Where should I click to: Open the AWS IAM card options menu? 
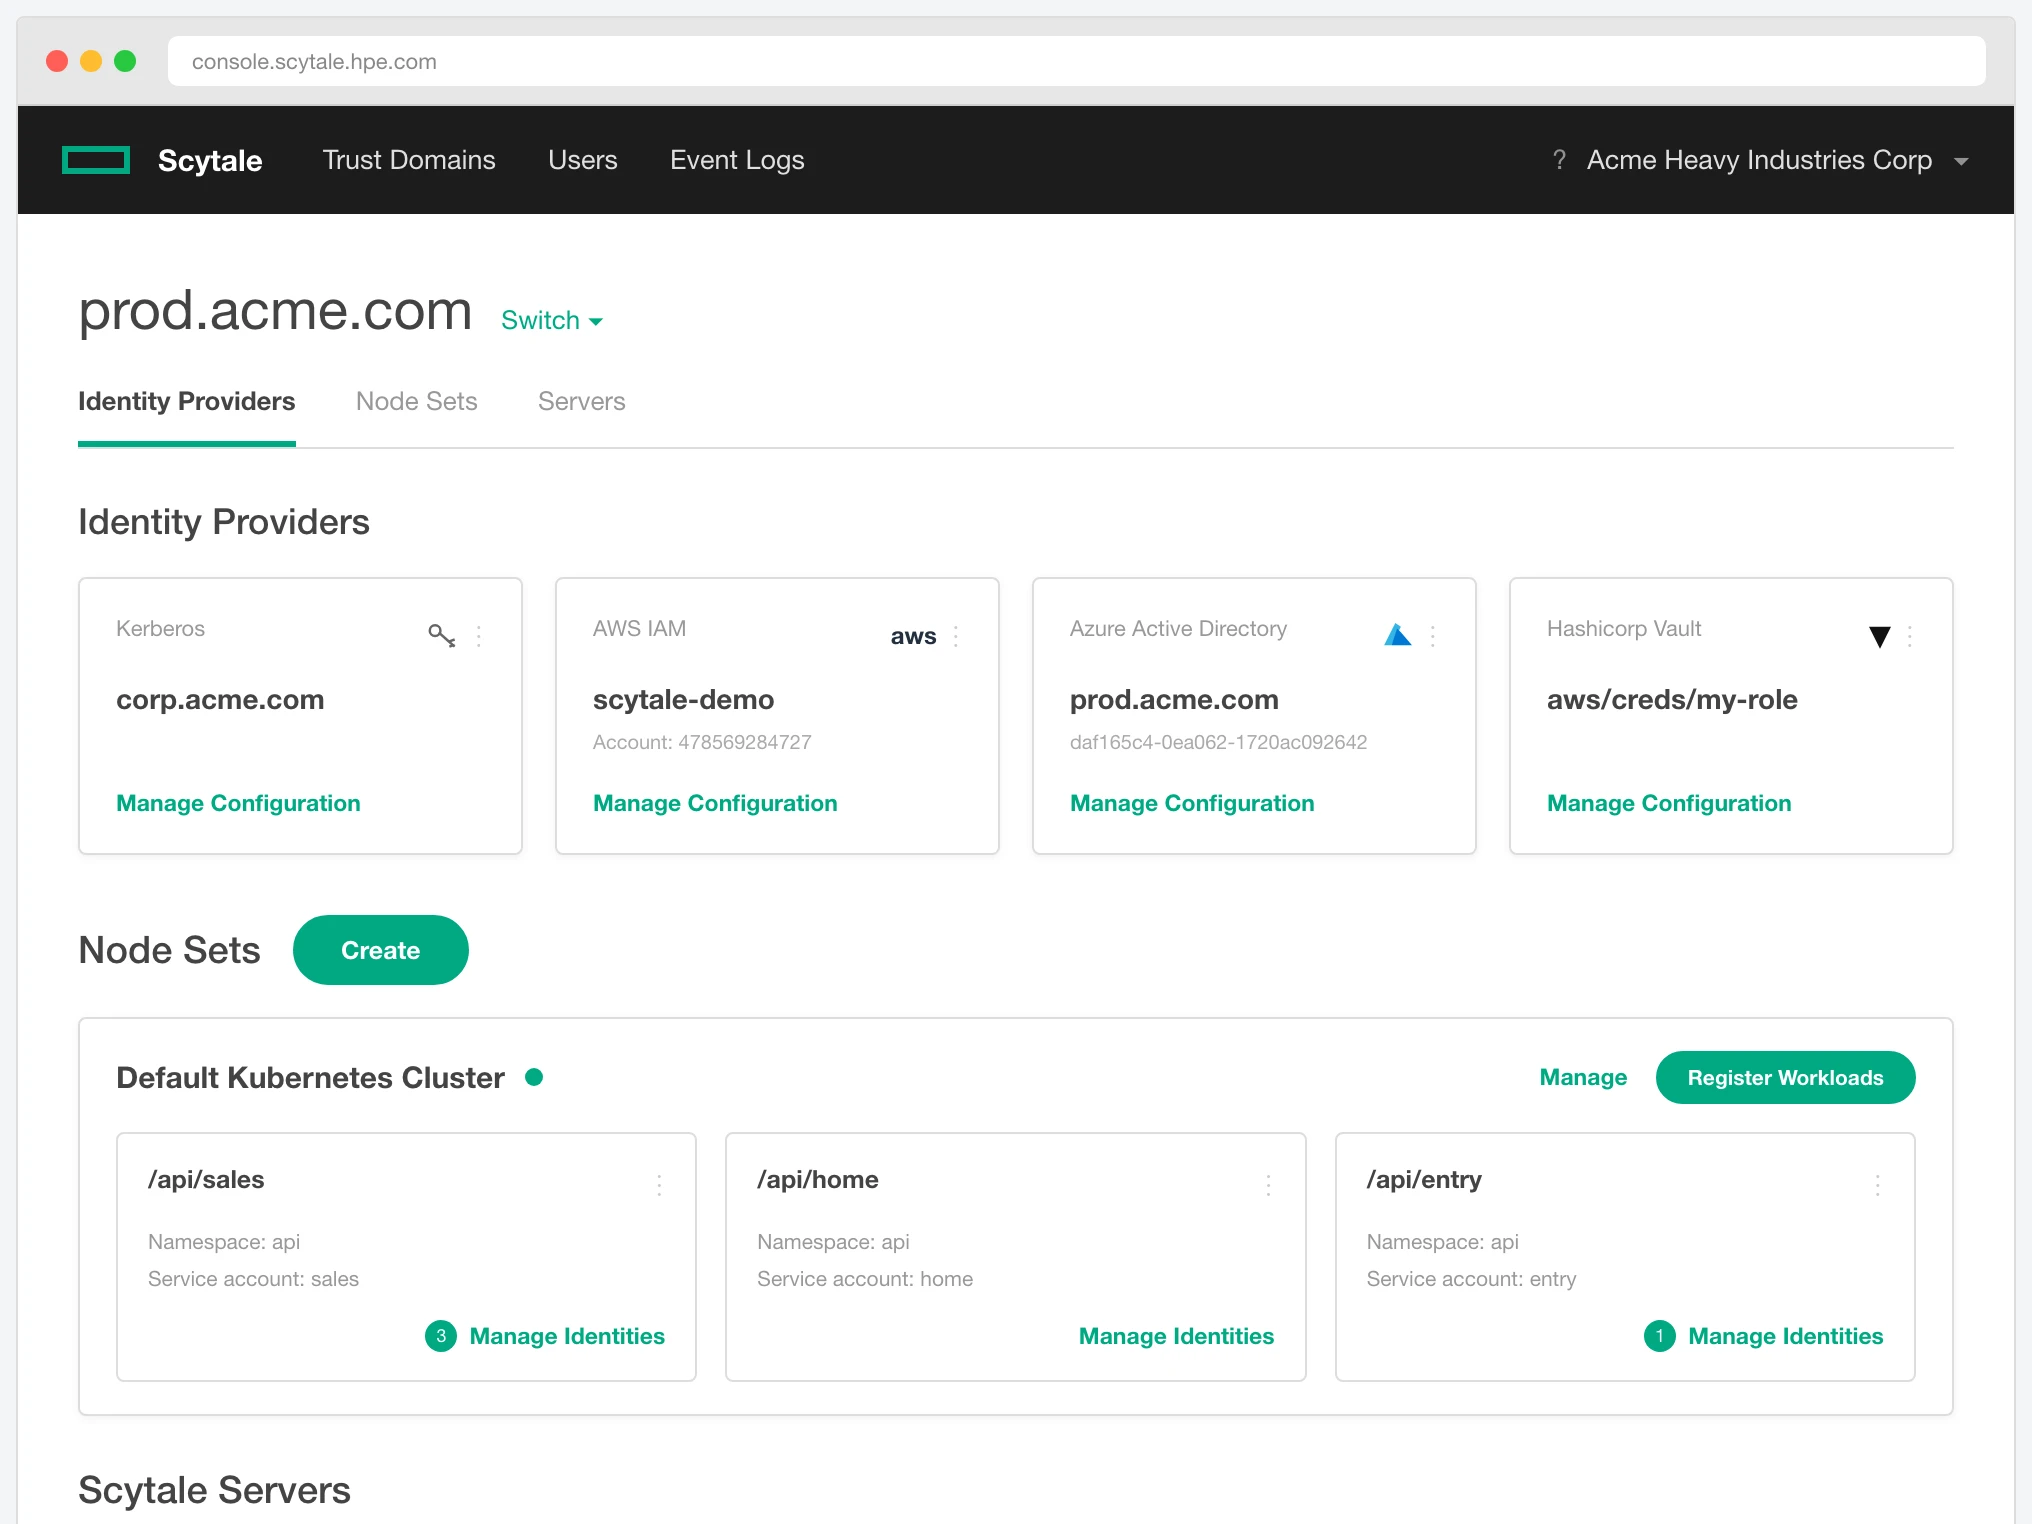[956, 636]
